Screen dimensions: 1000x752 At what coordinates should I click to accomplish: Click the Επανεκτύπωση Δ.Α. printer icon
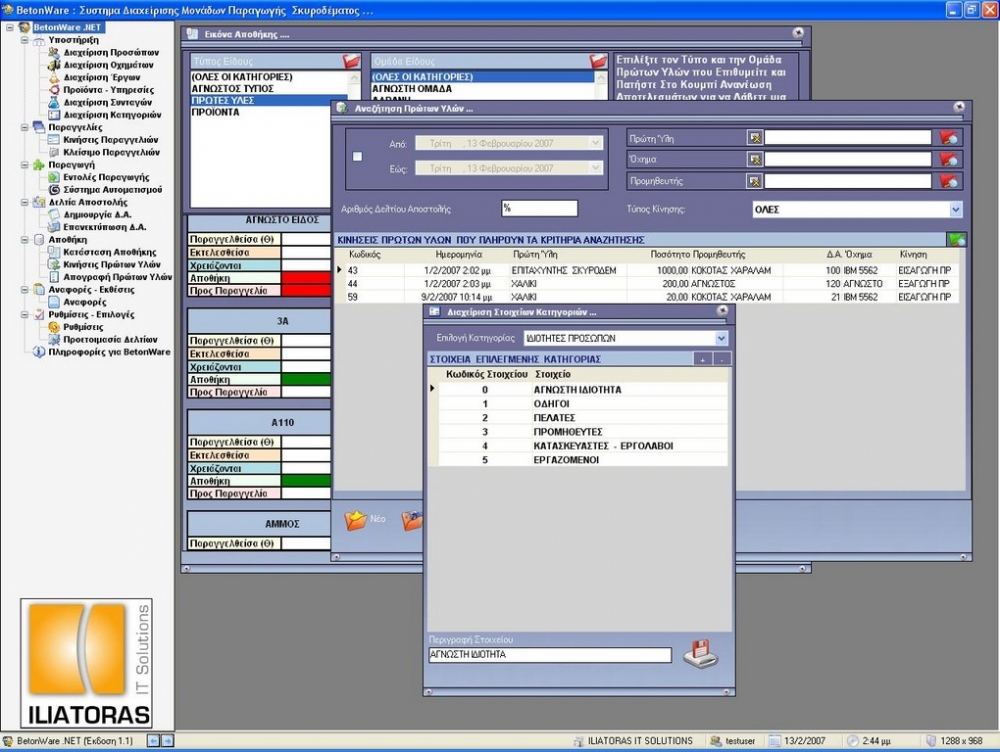tap(54, 226)
